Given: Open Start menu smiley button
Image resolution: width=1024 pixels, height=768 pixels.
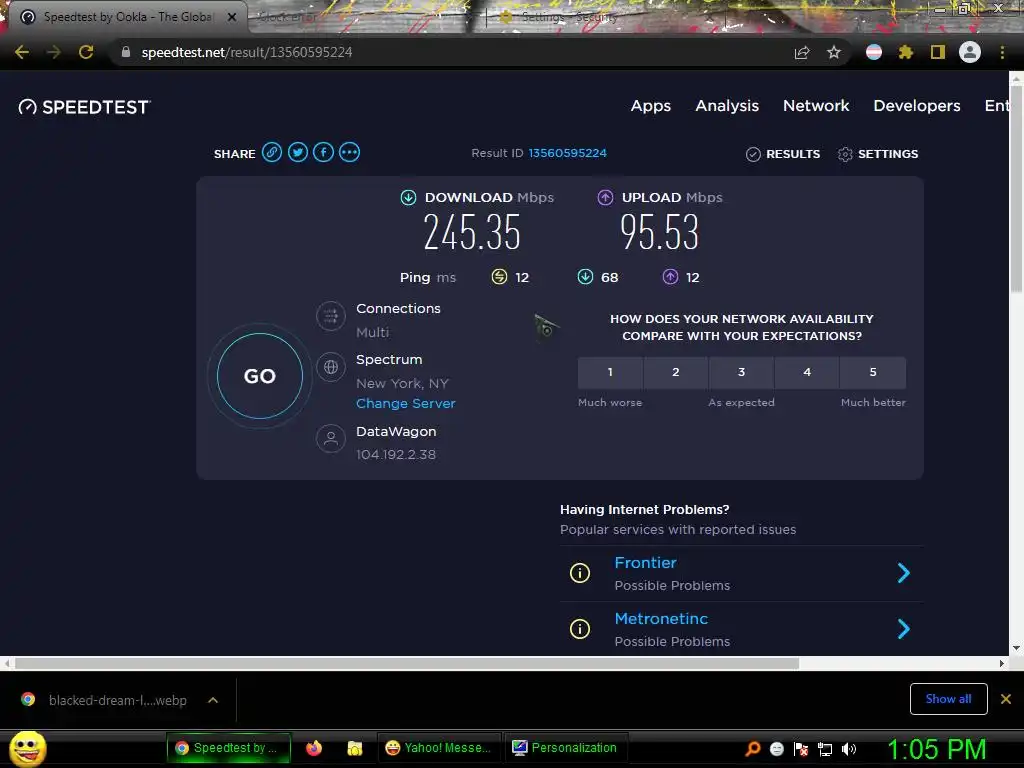Looking at the screenshot, I should pos(27,748).
